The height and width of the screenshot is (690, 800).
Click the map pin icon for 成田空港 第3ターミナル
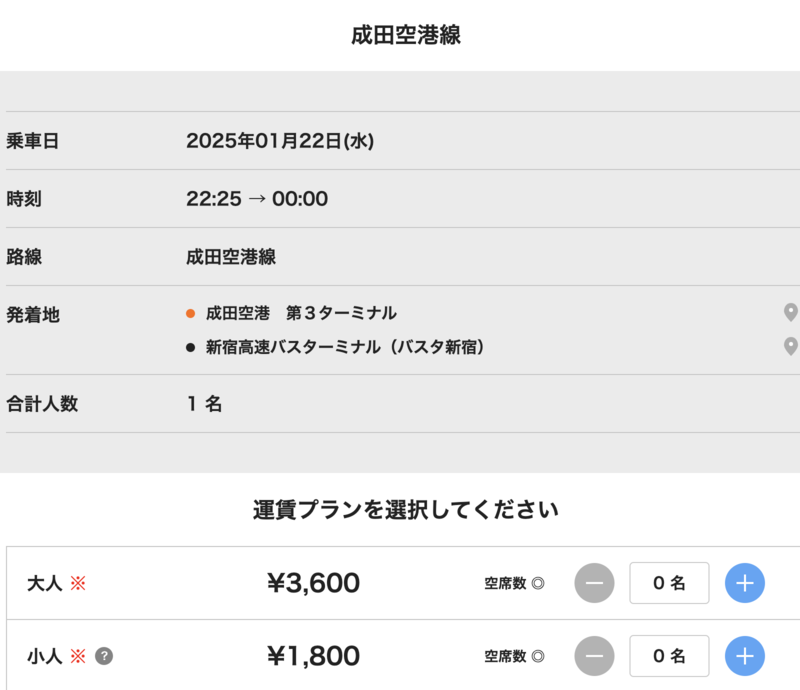pos(789,312)
